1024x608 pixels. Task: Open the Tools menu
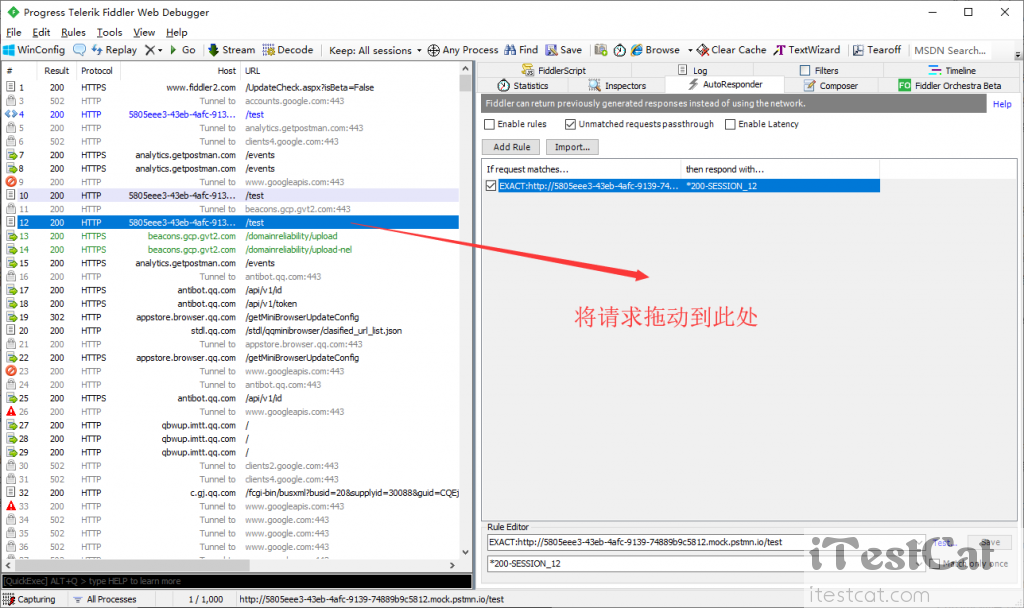109,32
